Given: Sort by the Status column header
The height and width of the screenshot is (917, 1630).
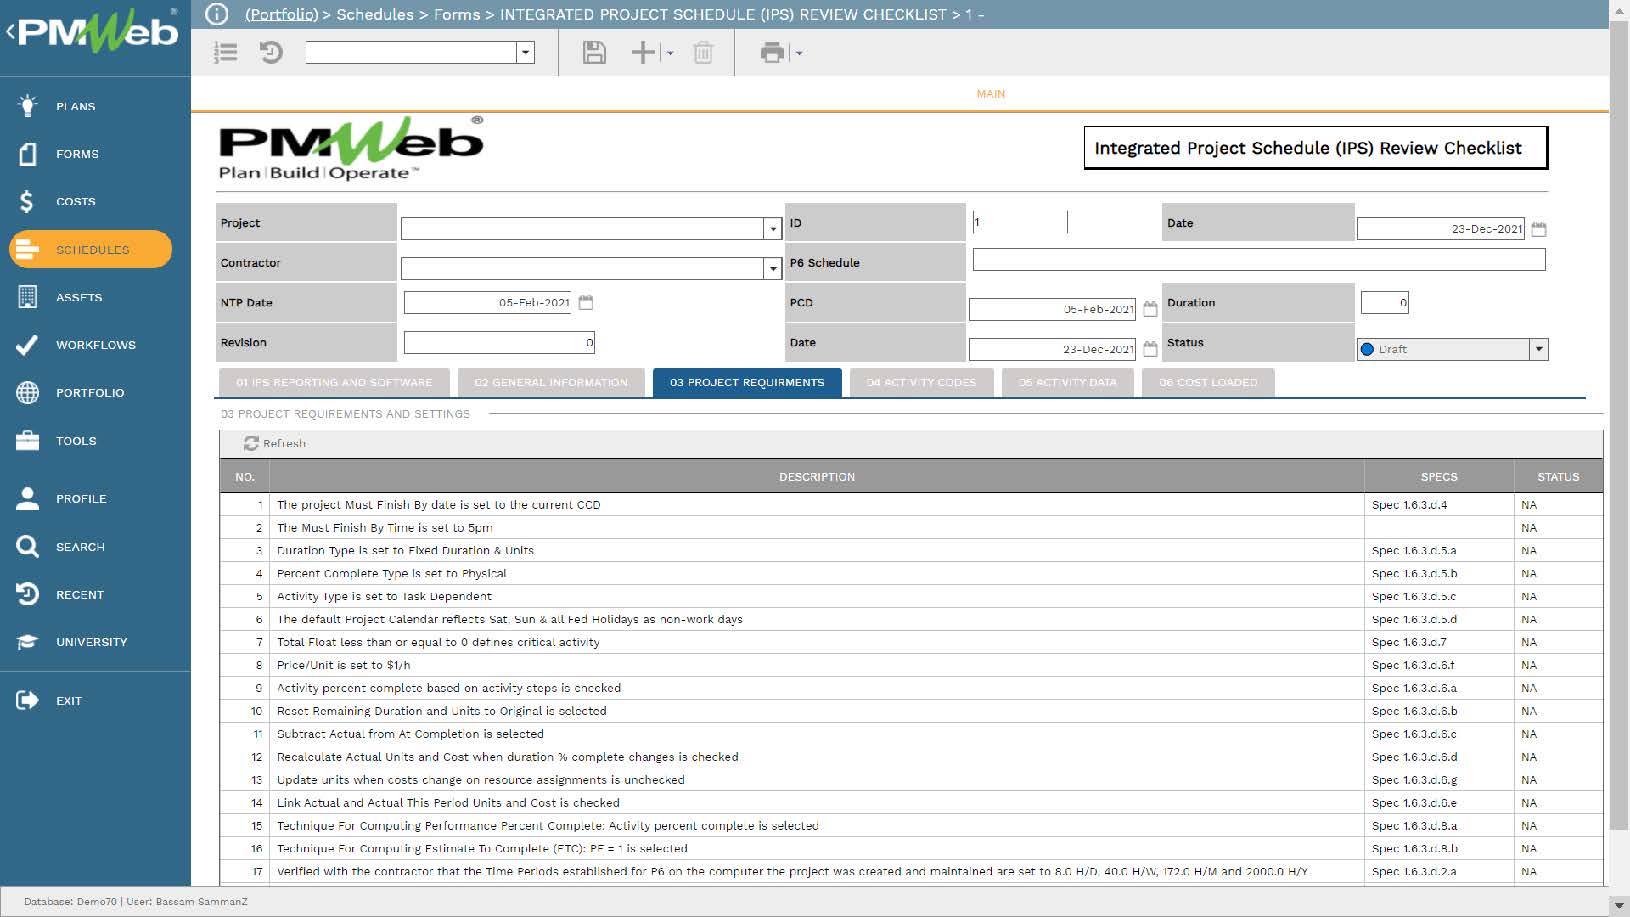Looking at the screenshot, I should [x=1558, y=477].
